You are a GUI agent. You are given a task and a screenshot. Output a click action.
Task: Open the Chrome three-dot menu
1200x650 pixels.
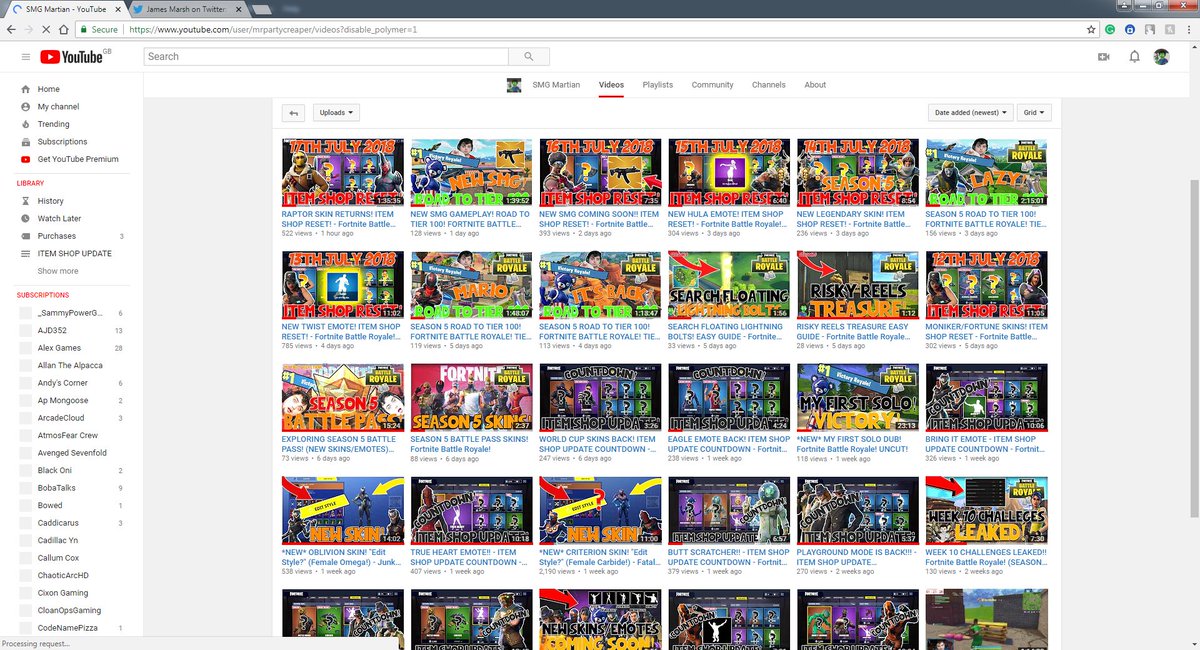click(x=1190, y=30)
